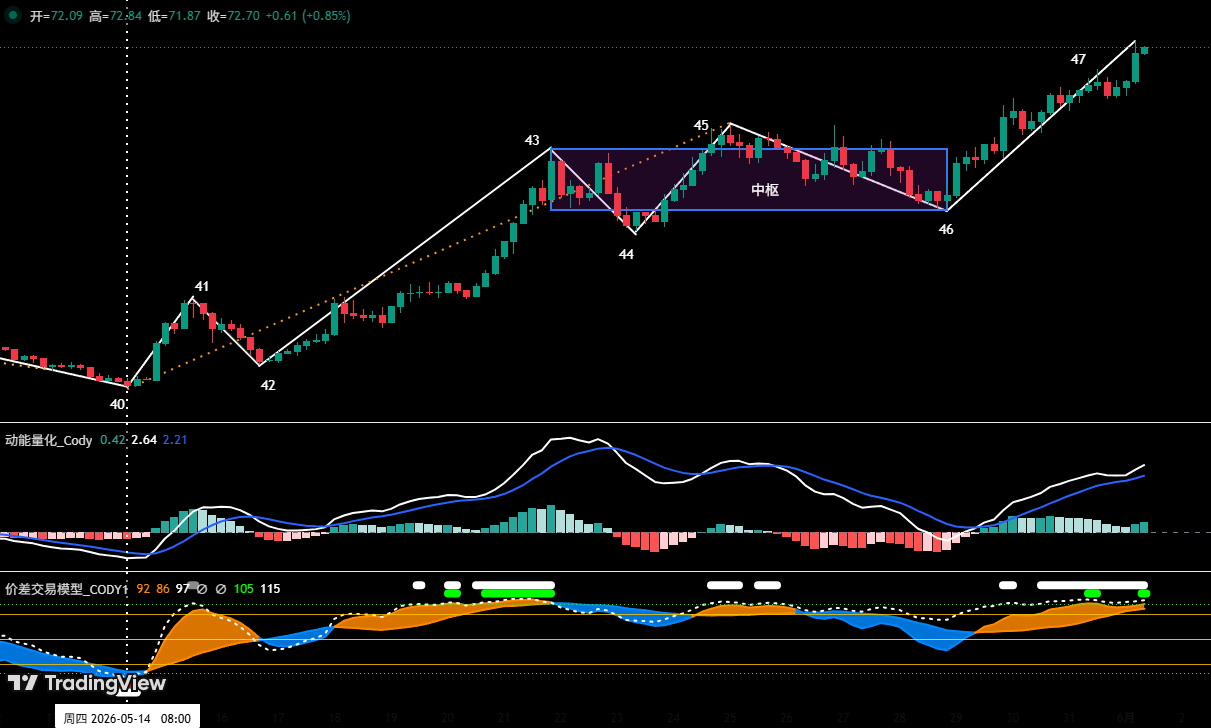1211x728 pixels.
Task: Select wave point label 45
Action: point(701,125)
